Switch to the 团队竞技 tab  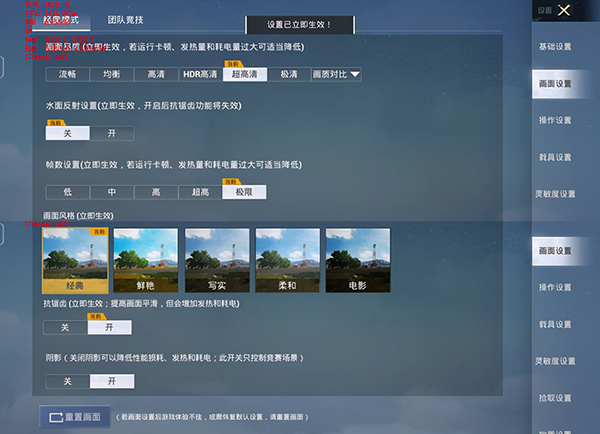(125, 20)
